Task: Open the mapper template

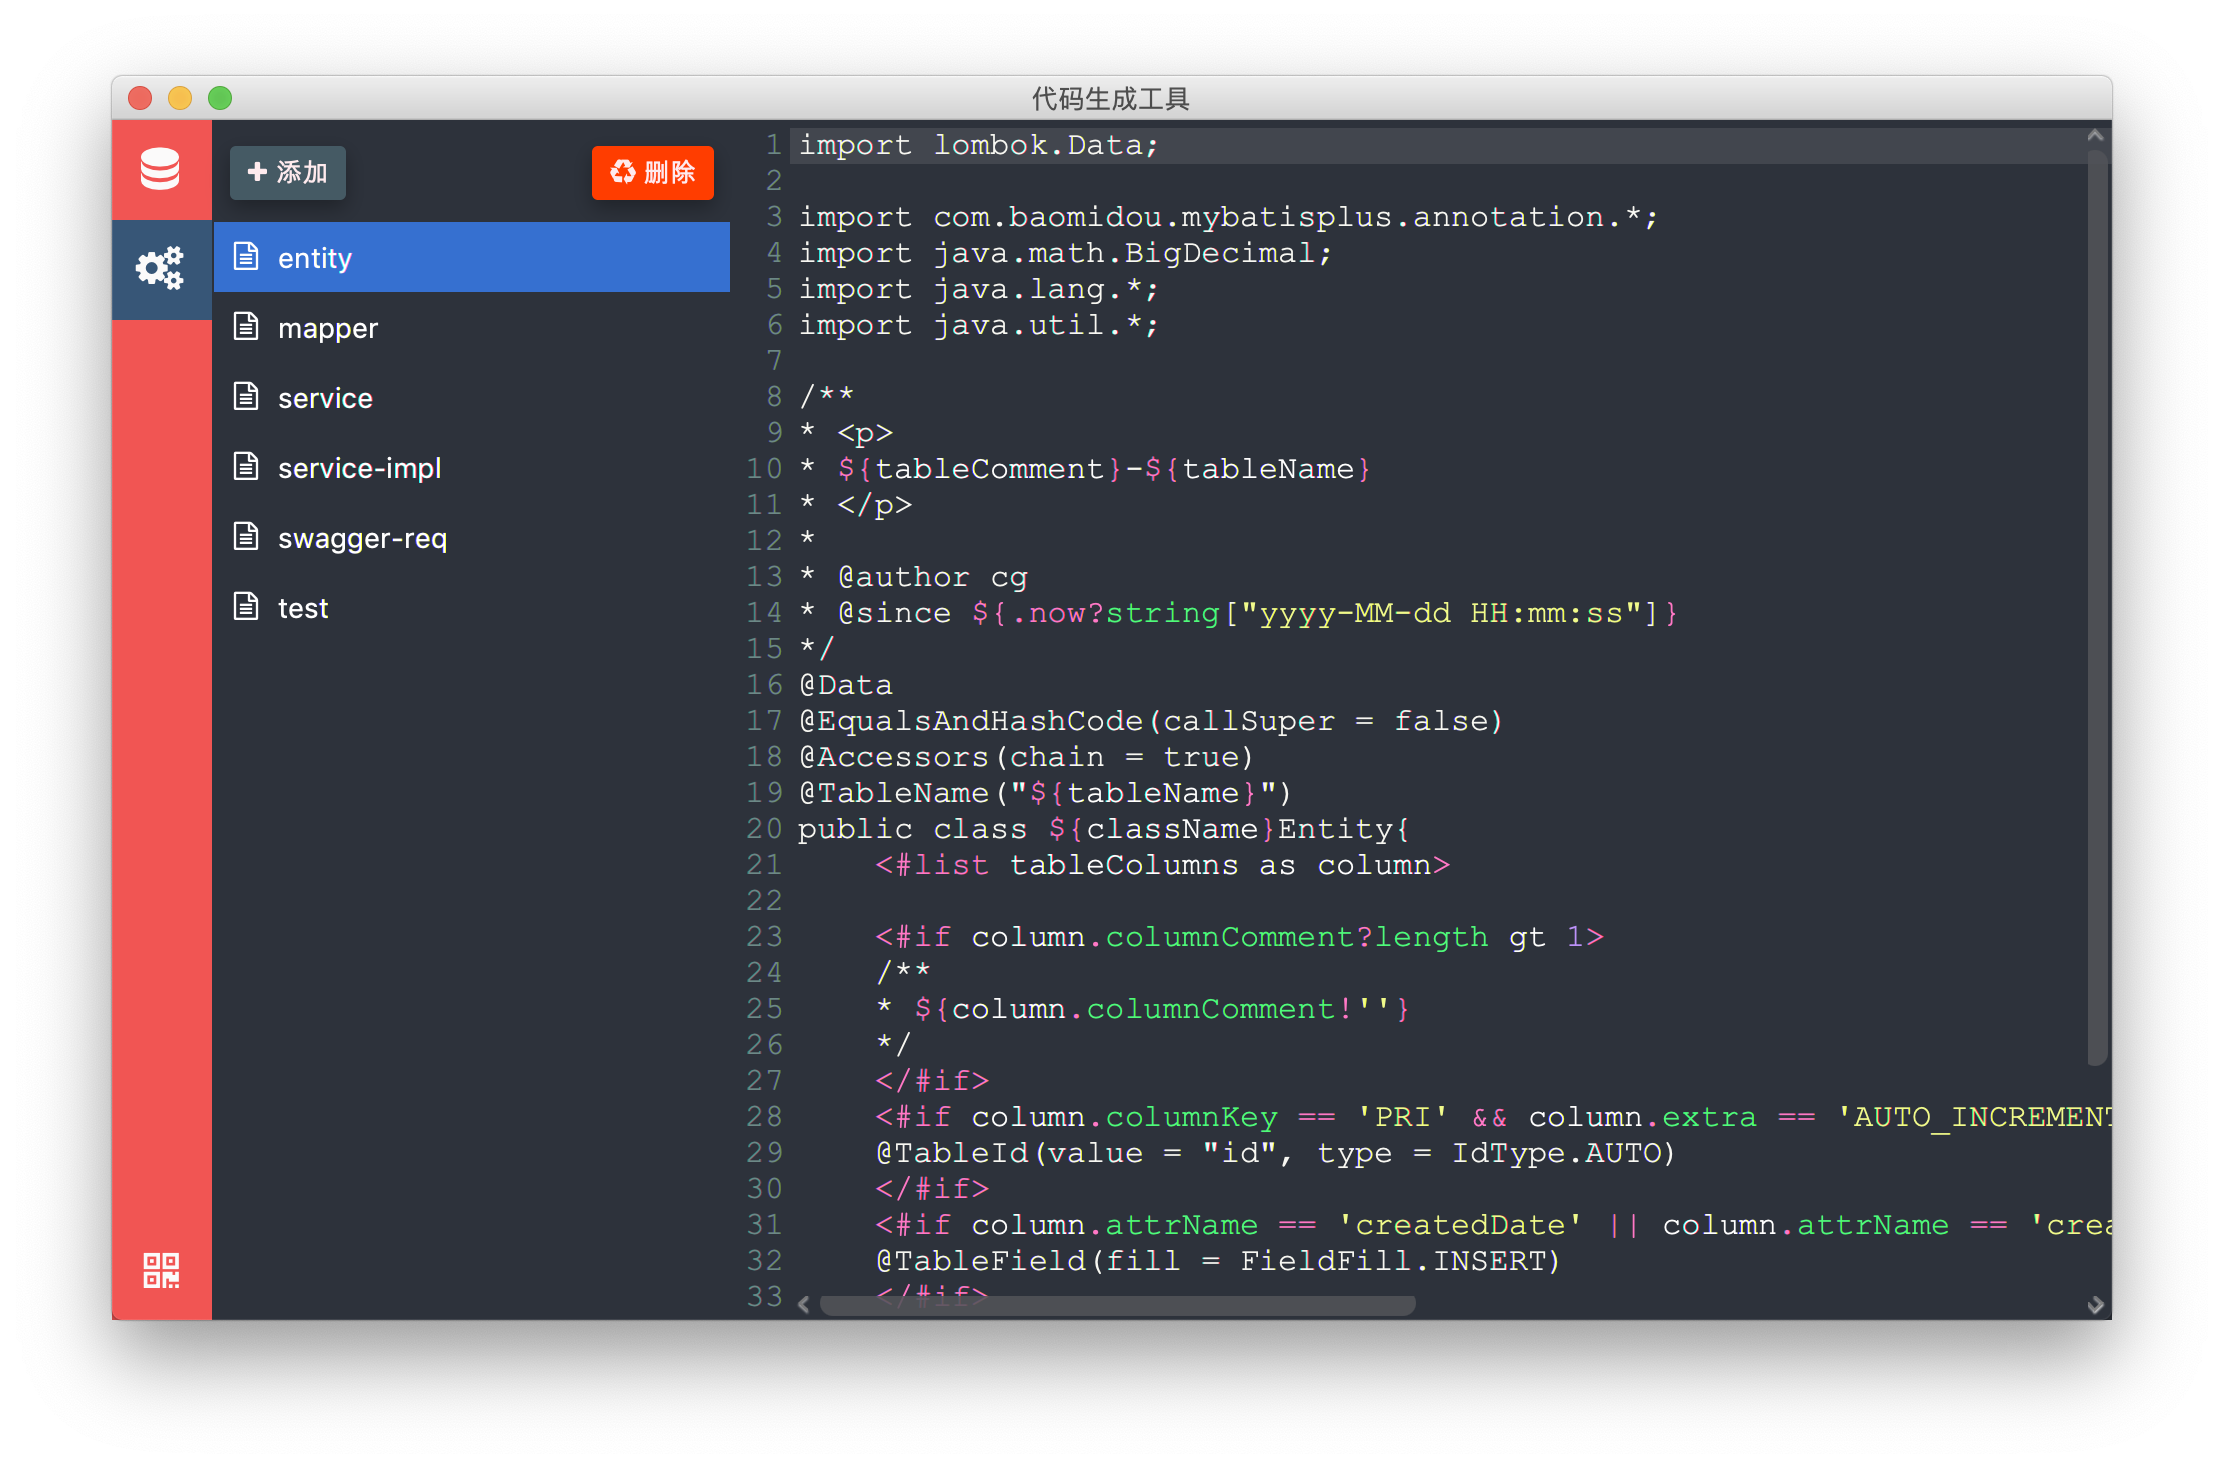Action: pyautogui.click(x=328, y=328)
